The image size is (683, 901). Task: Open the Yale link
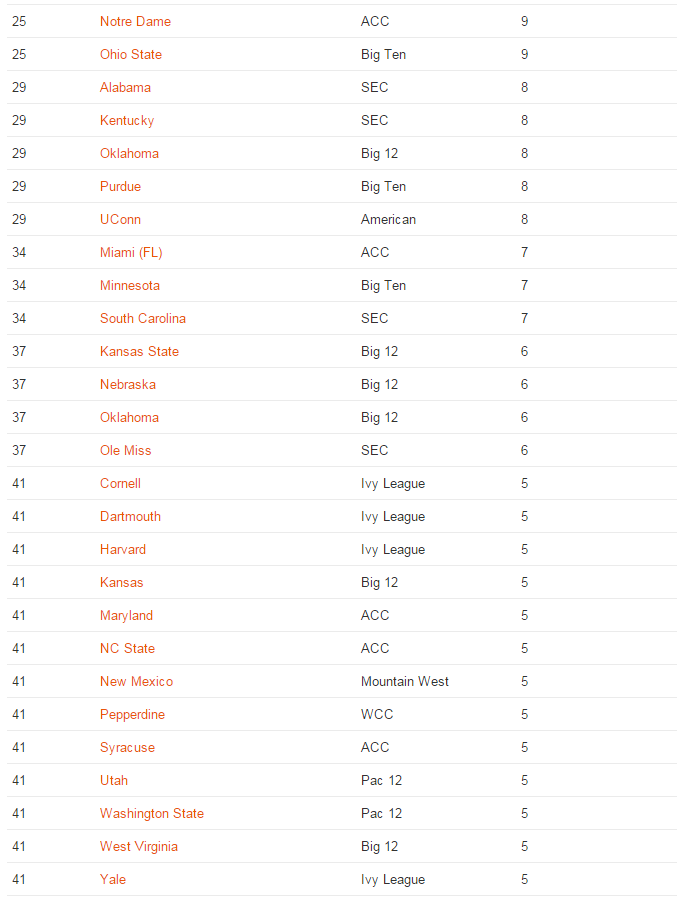(113, 879)
